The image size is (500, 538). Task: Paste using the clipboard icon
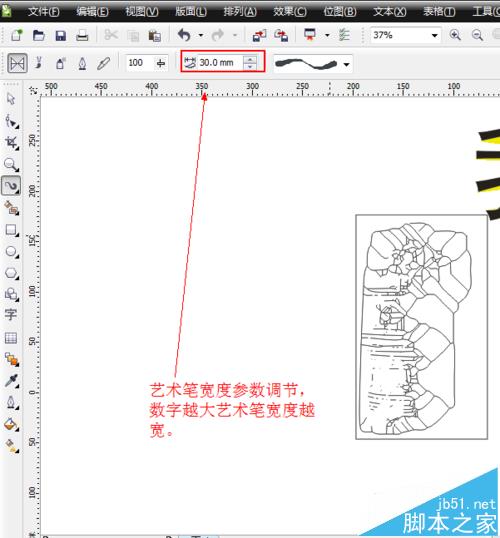point(154,36)
